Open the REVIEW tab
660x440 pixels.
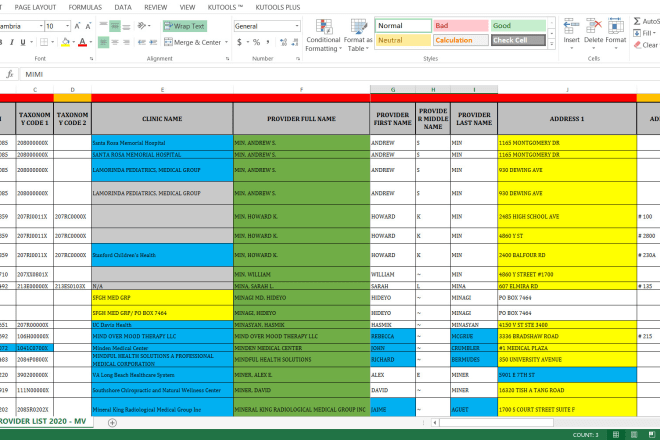pyautogui.click(x=156, y=8)
